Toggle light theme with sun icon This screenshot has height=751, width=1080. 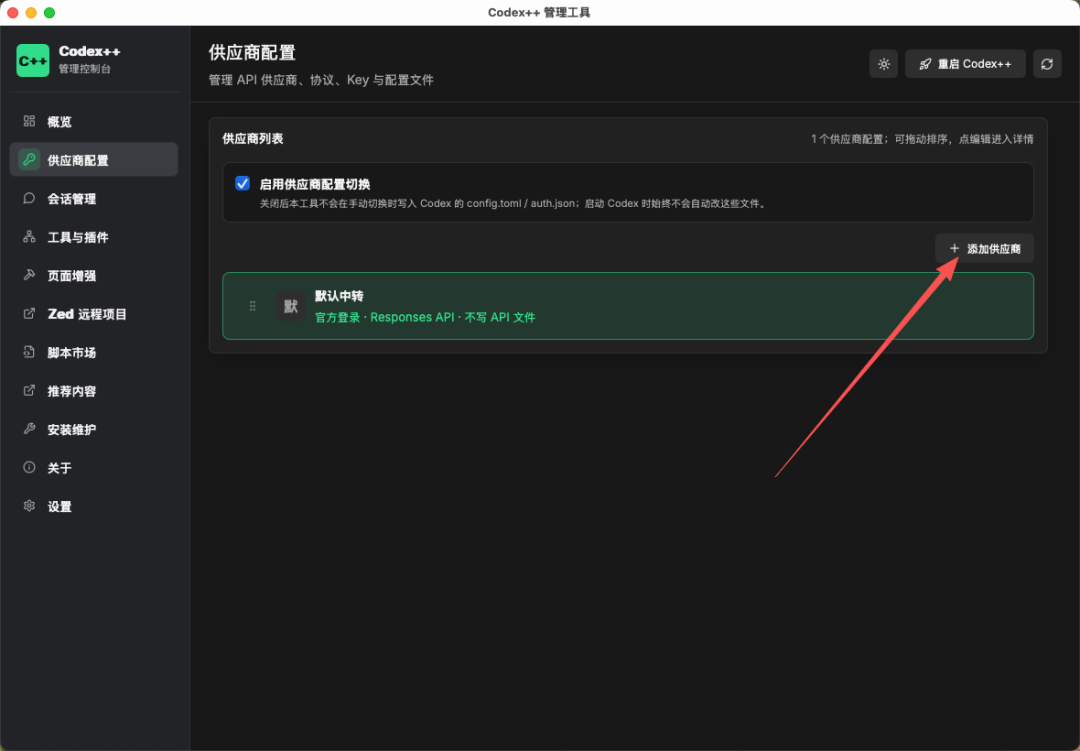(884, 64)
